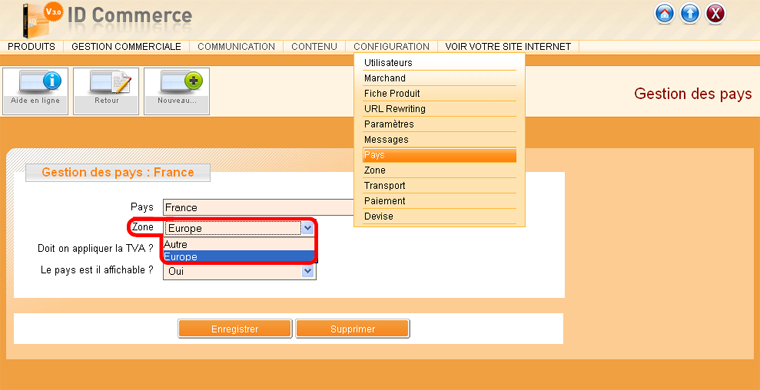The image size is (760, 390).
Task: Choose URL Rewriting menu entry
Action: pos(439,109)
